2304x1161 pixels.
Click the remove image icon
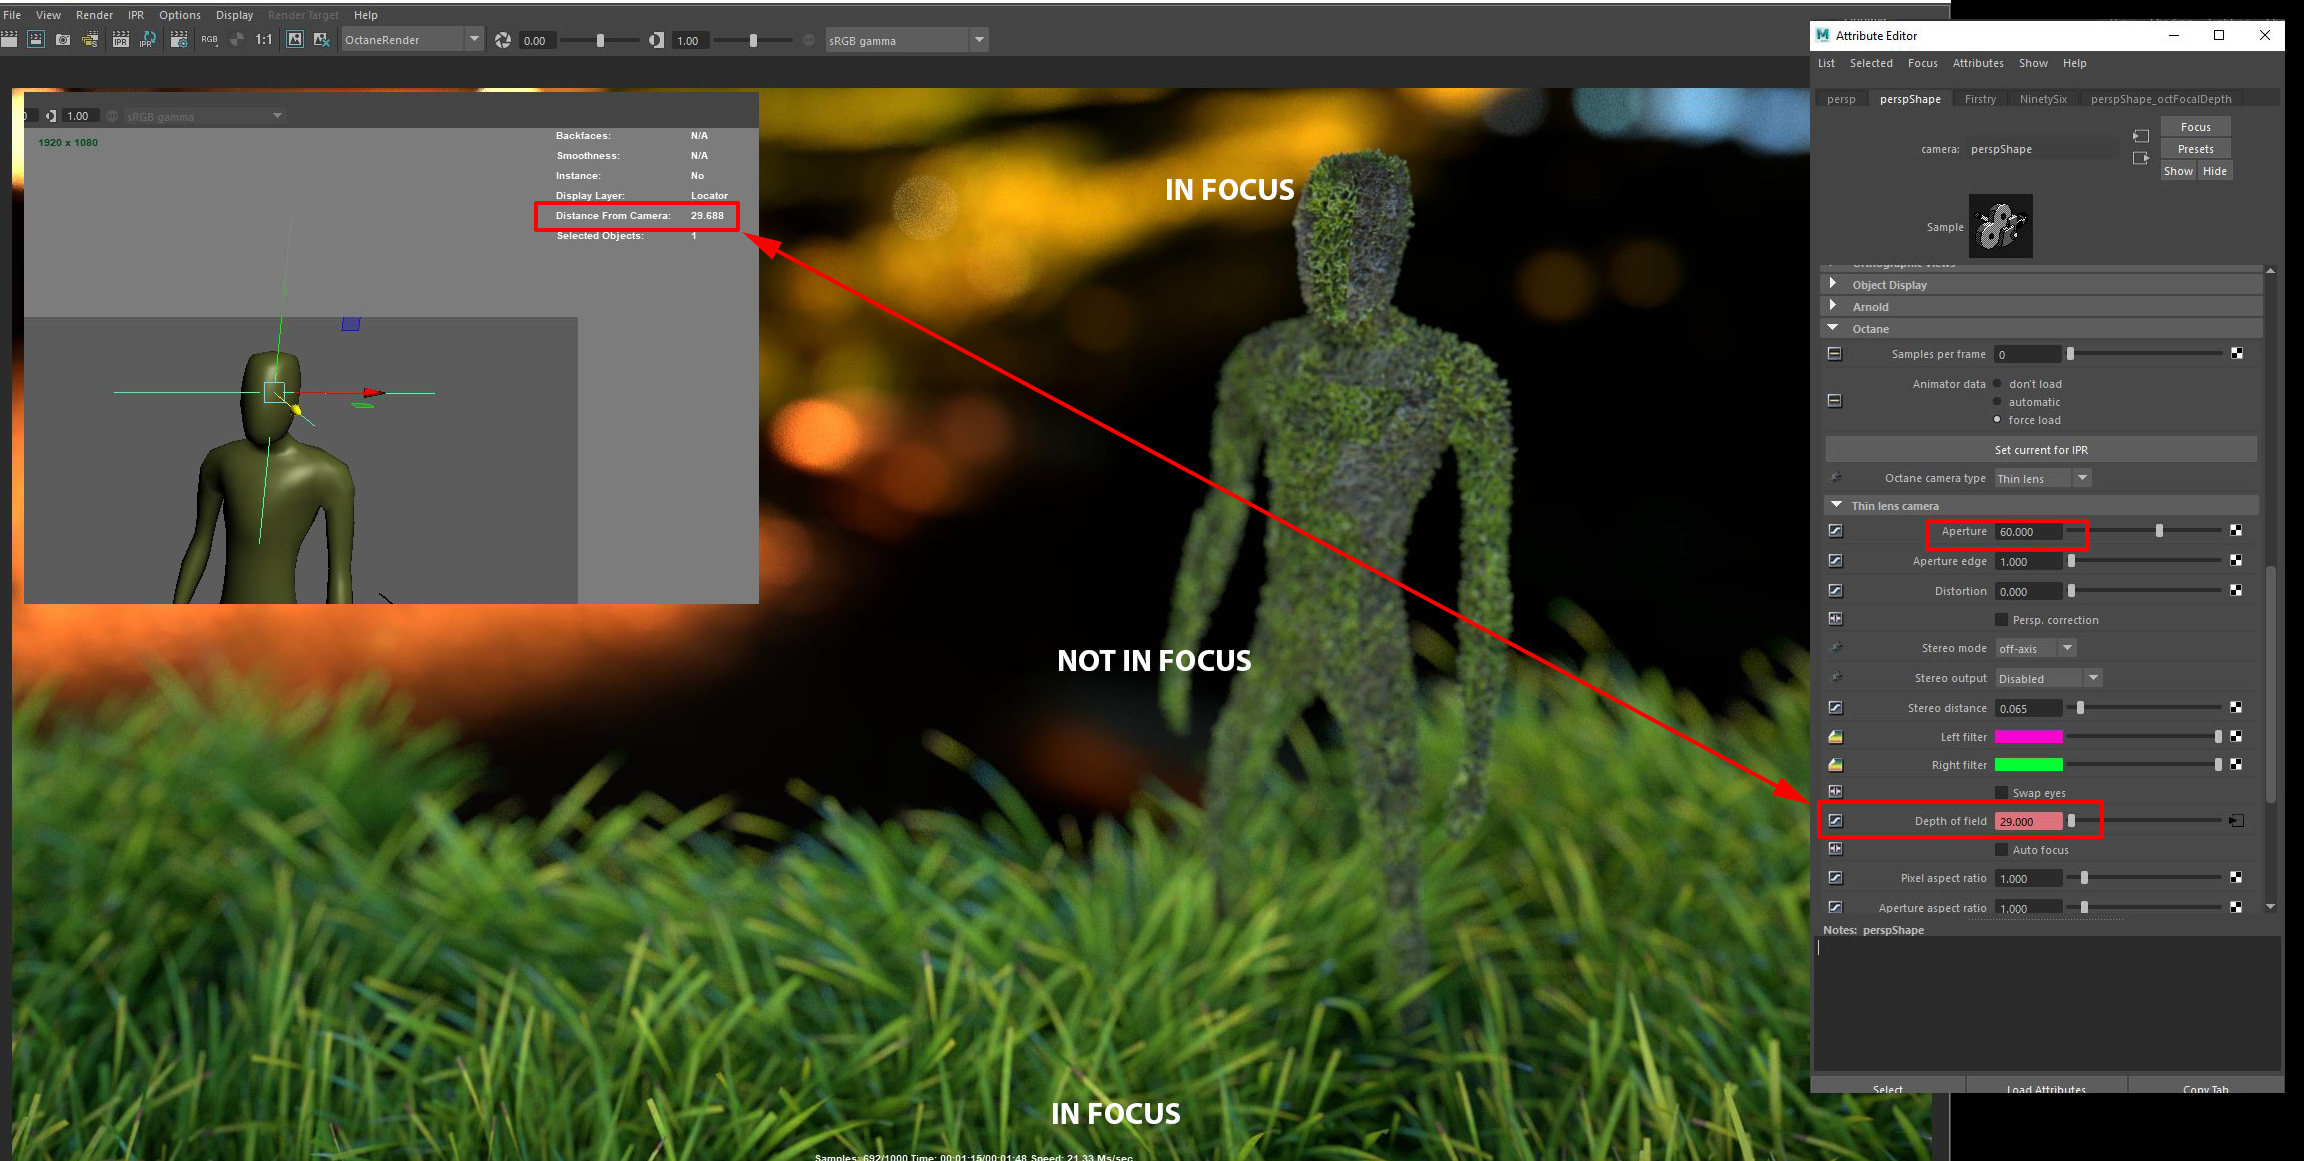tap(321, 40)
